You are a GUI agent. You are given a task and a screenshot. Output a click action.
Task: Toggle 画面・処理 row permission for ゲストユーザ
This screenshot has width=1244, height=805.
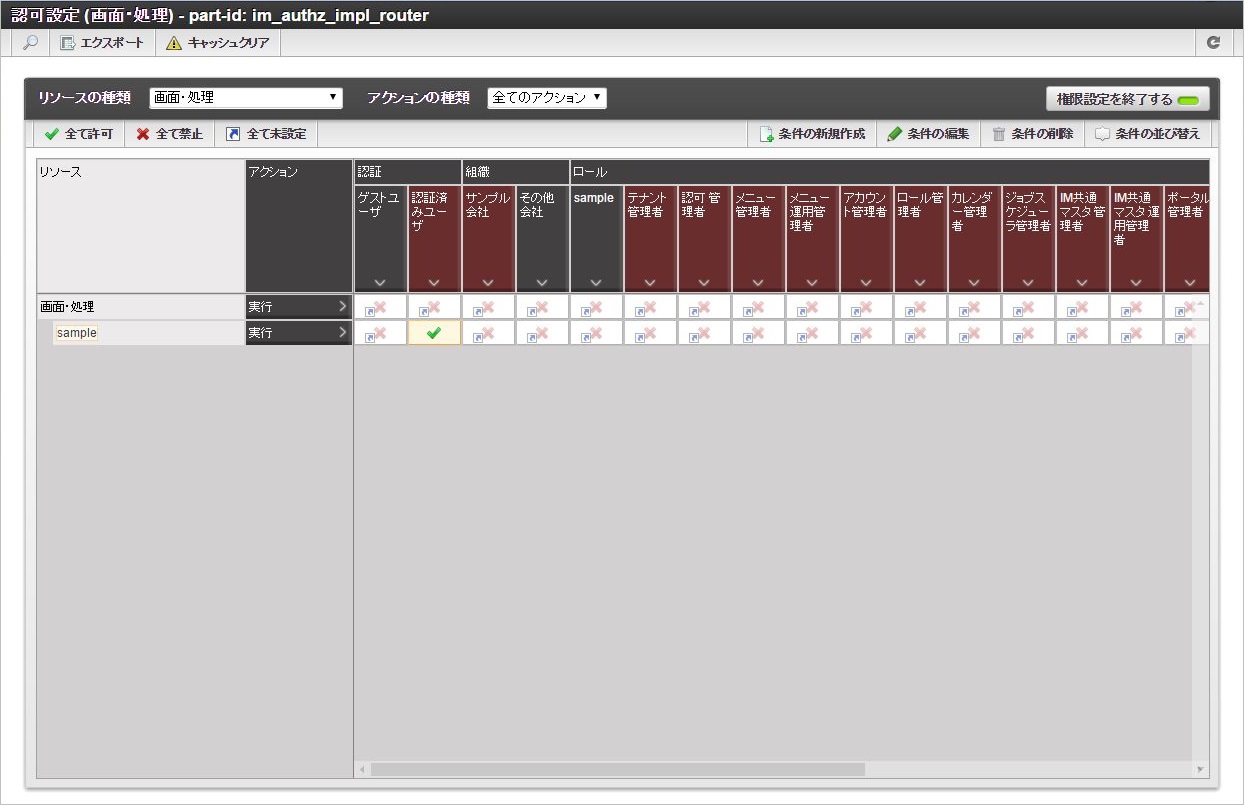tap(380, 307)
